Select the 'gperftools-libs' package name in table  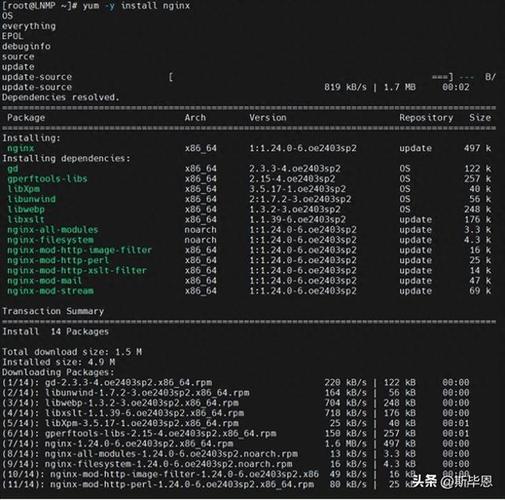[x=47, y=179]
